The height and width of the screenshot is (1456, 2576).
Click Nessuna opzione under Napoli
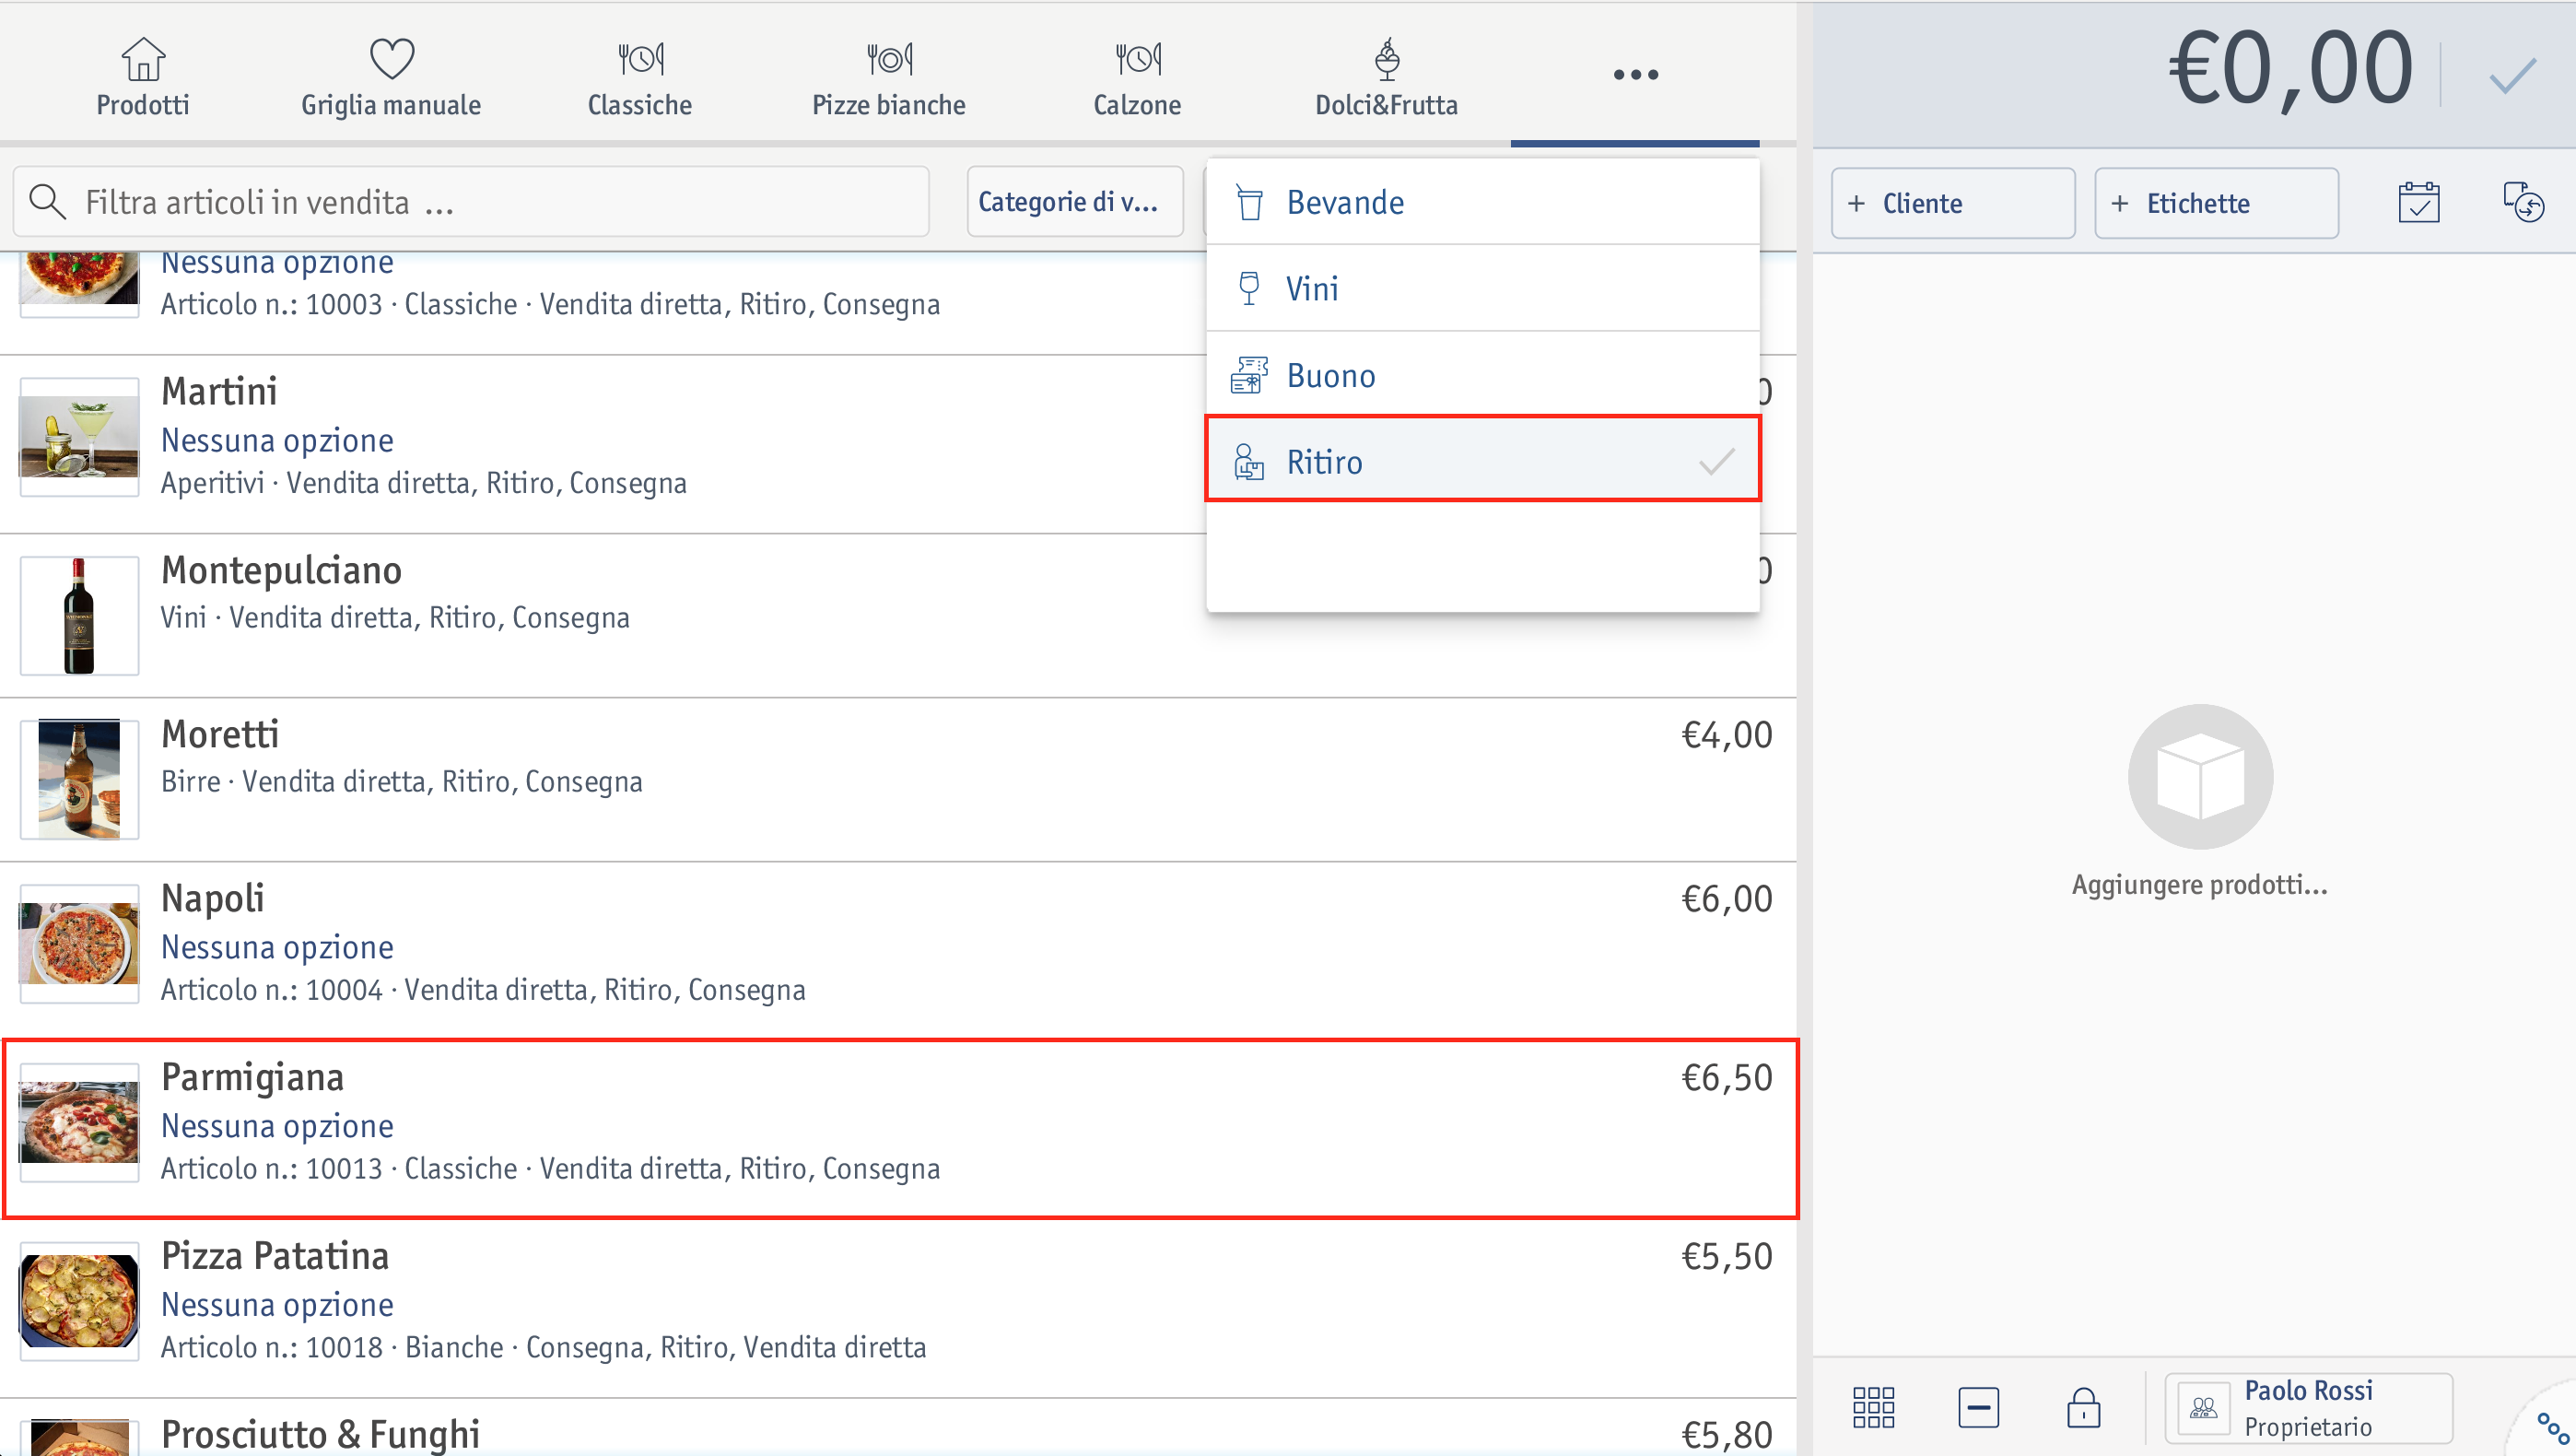tap(277, 946)
